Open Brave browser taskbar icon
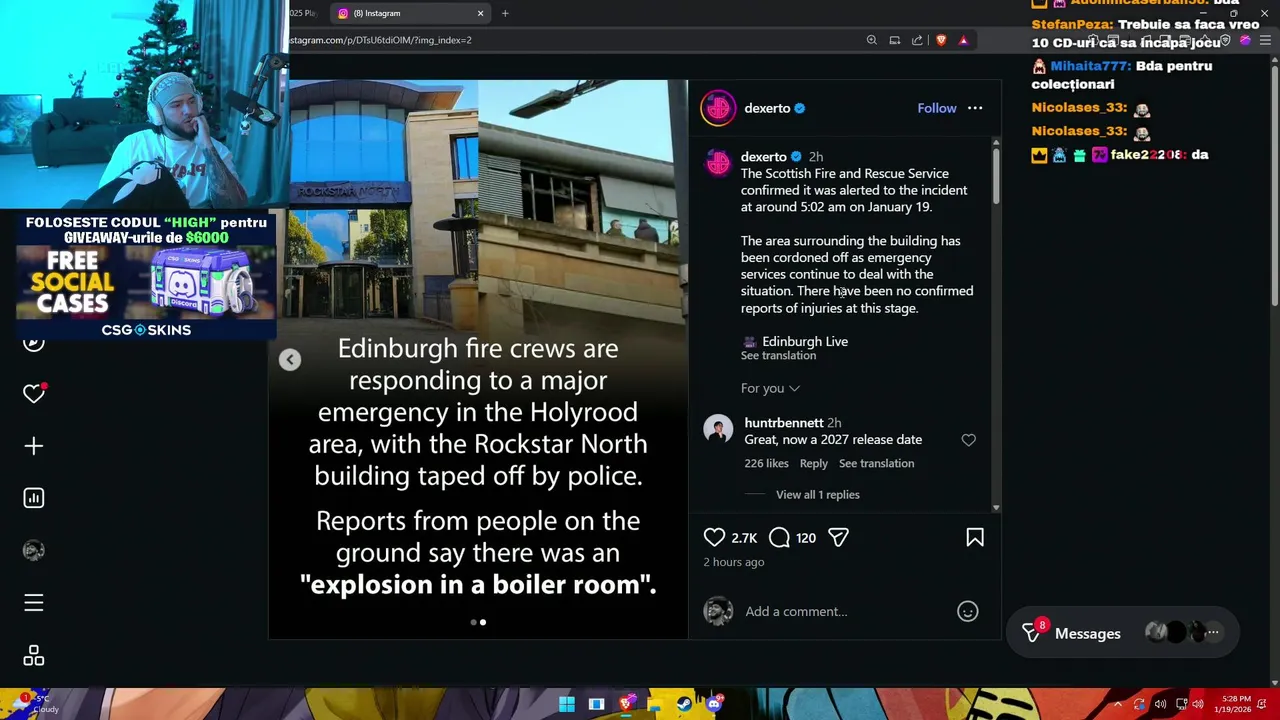 pos(626,704)
